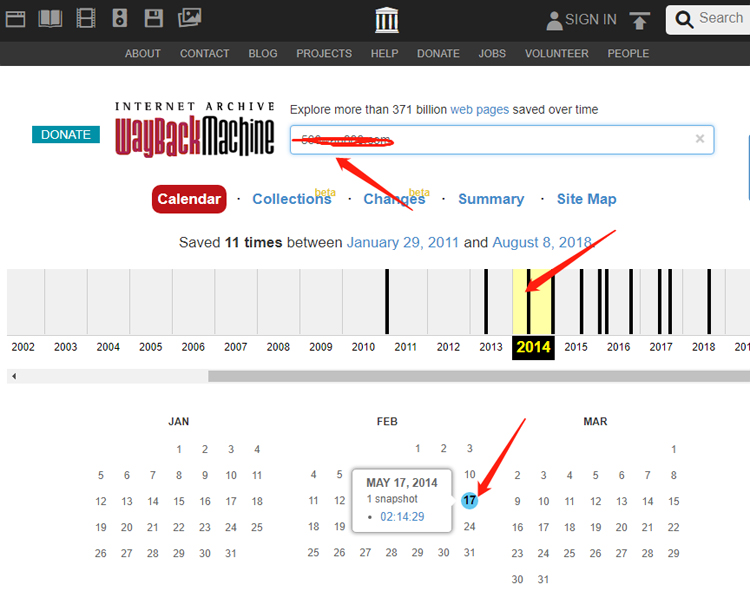Open the August 8, 2018 capture link
Screen dimensions: 750x591
(542, 242)
